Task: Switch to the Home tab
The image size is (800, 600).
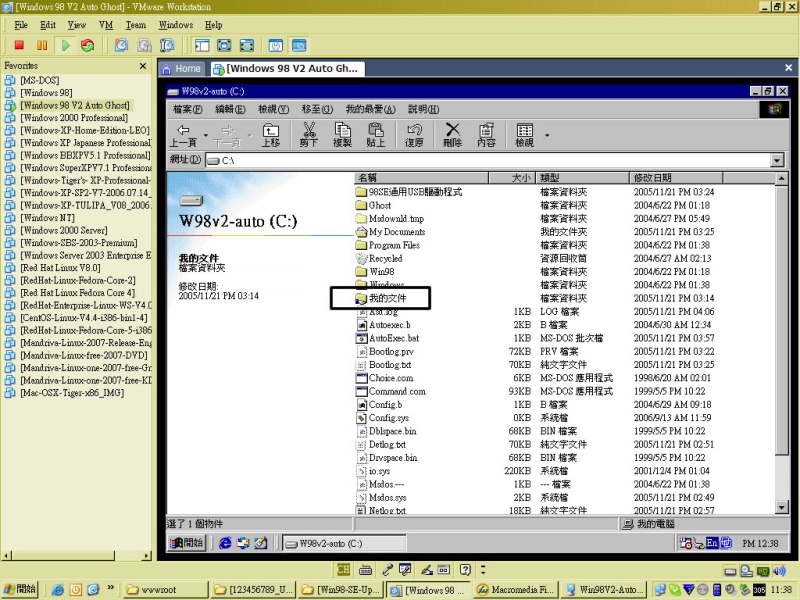Action: (182, 69)
